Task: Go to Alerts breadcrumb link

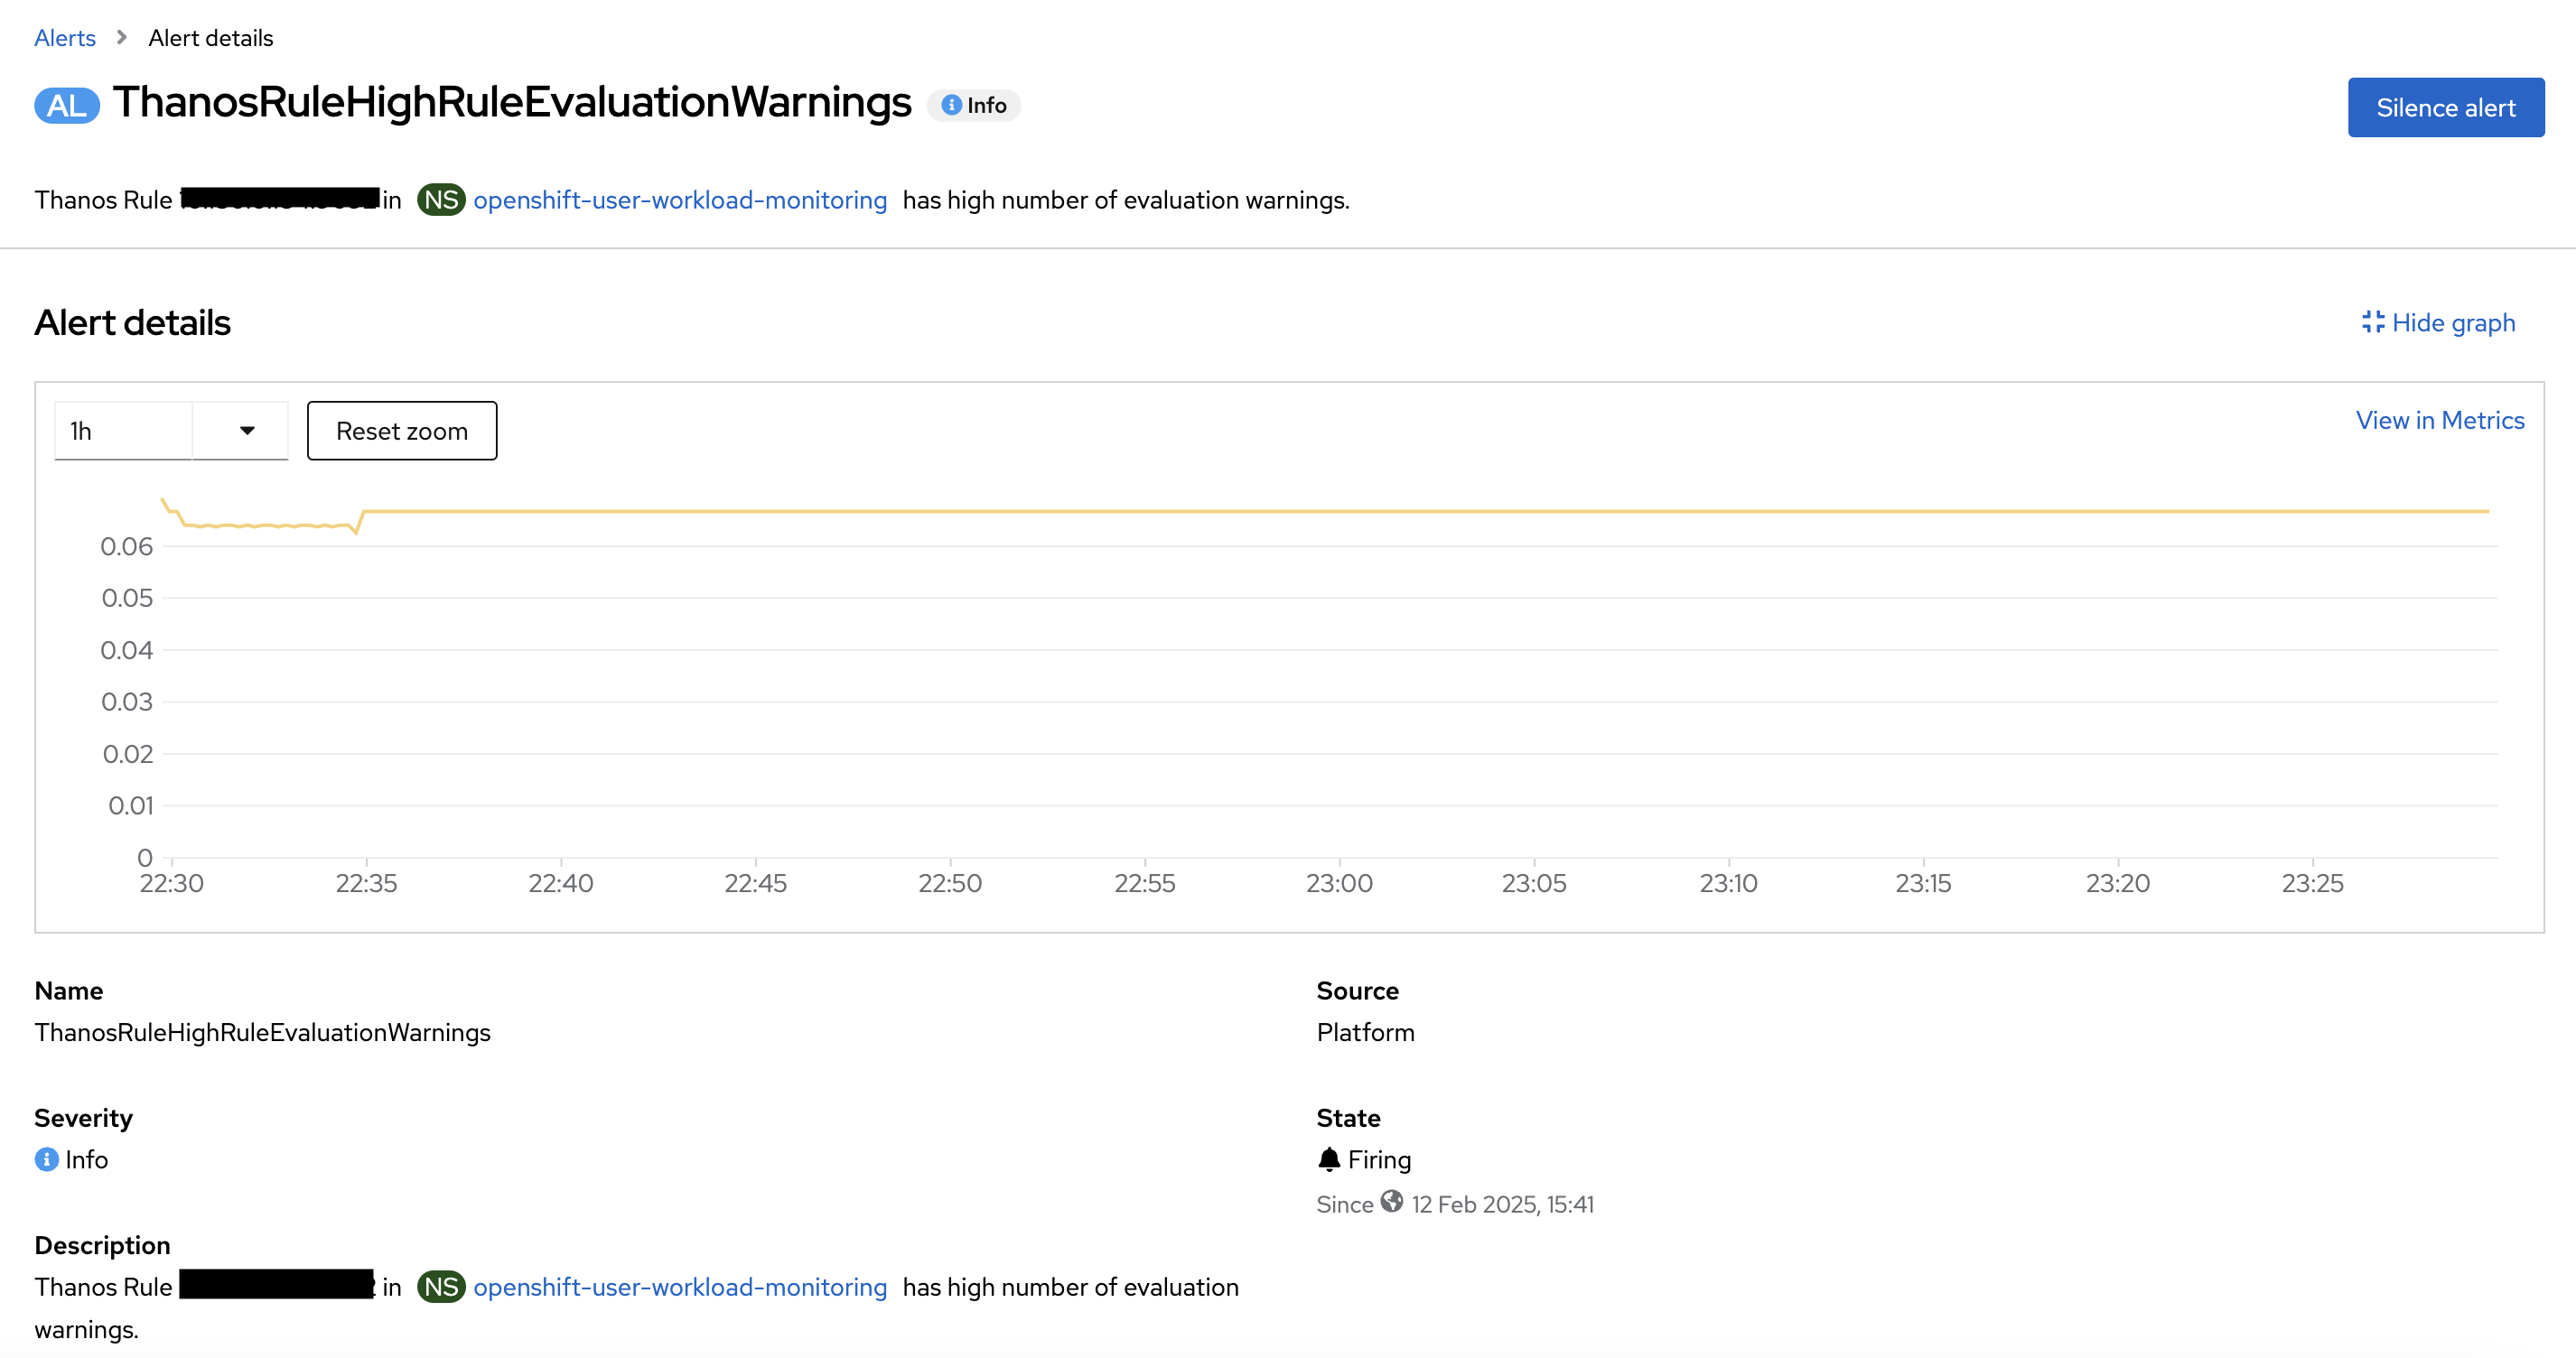Action: 65,38
